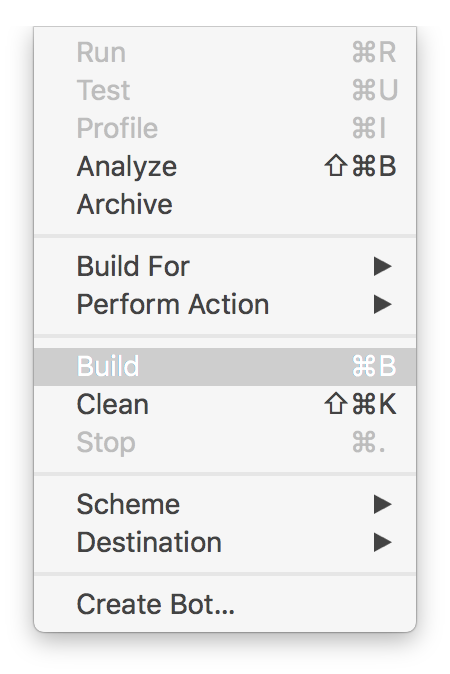Viewport: 450px width, 674px height.
Task: Expand the triangle next to Scheme
Action: click(383, 504)
